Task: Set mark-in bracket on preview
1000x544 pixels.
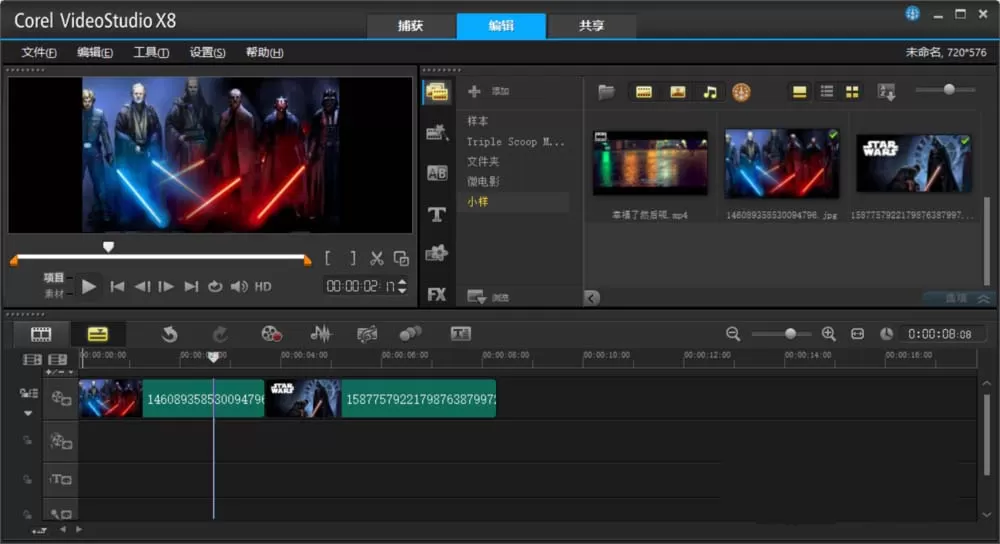Action: [328, 258]
